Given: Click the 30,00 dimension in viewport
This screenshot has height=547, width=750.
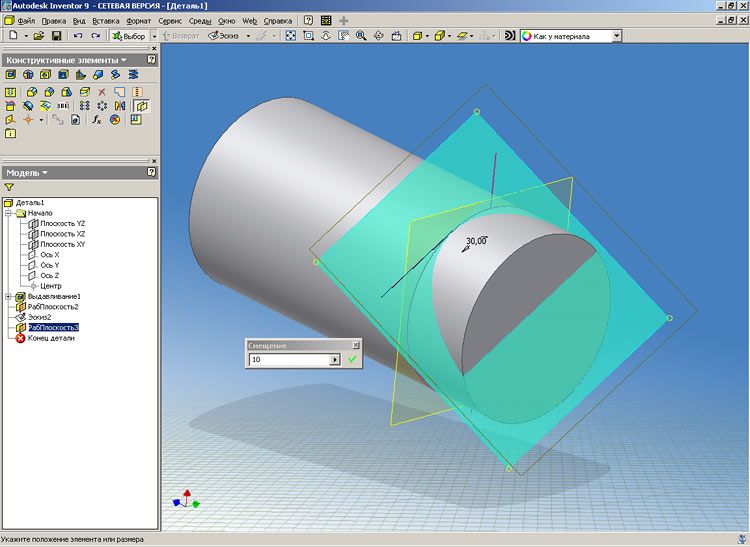Looking at the screenshot, I should (x=476, y=241).
